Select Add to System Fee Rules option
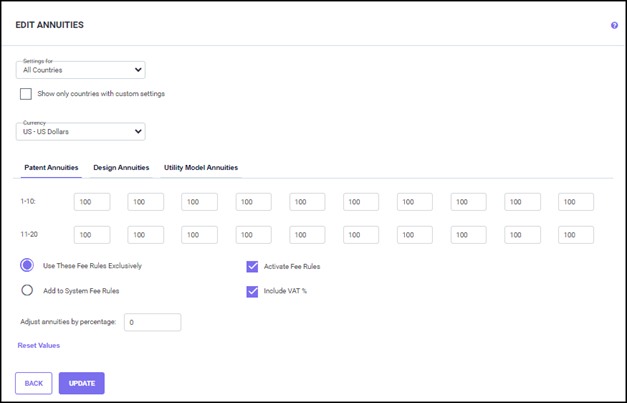 [x=27, y=291]
